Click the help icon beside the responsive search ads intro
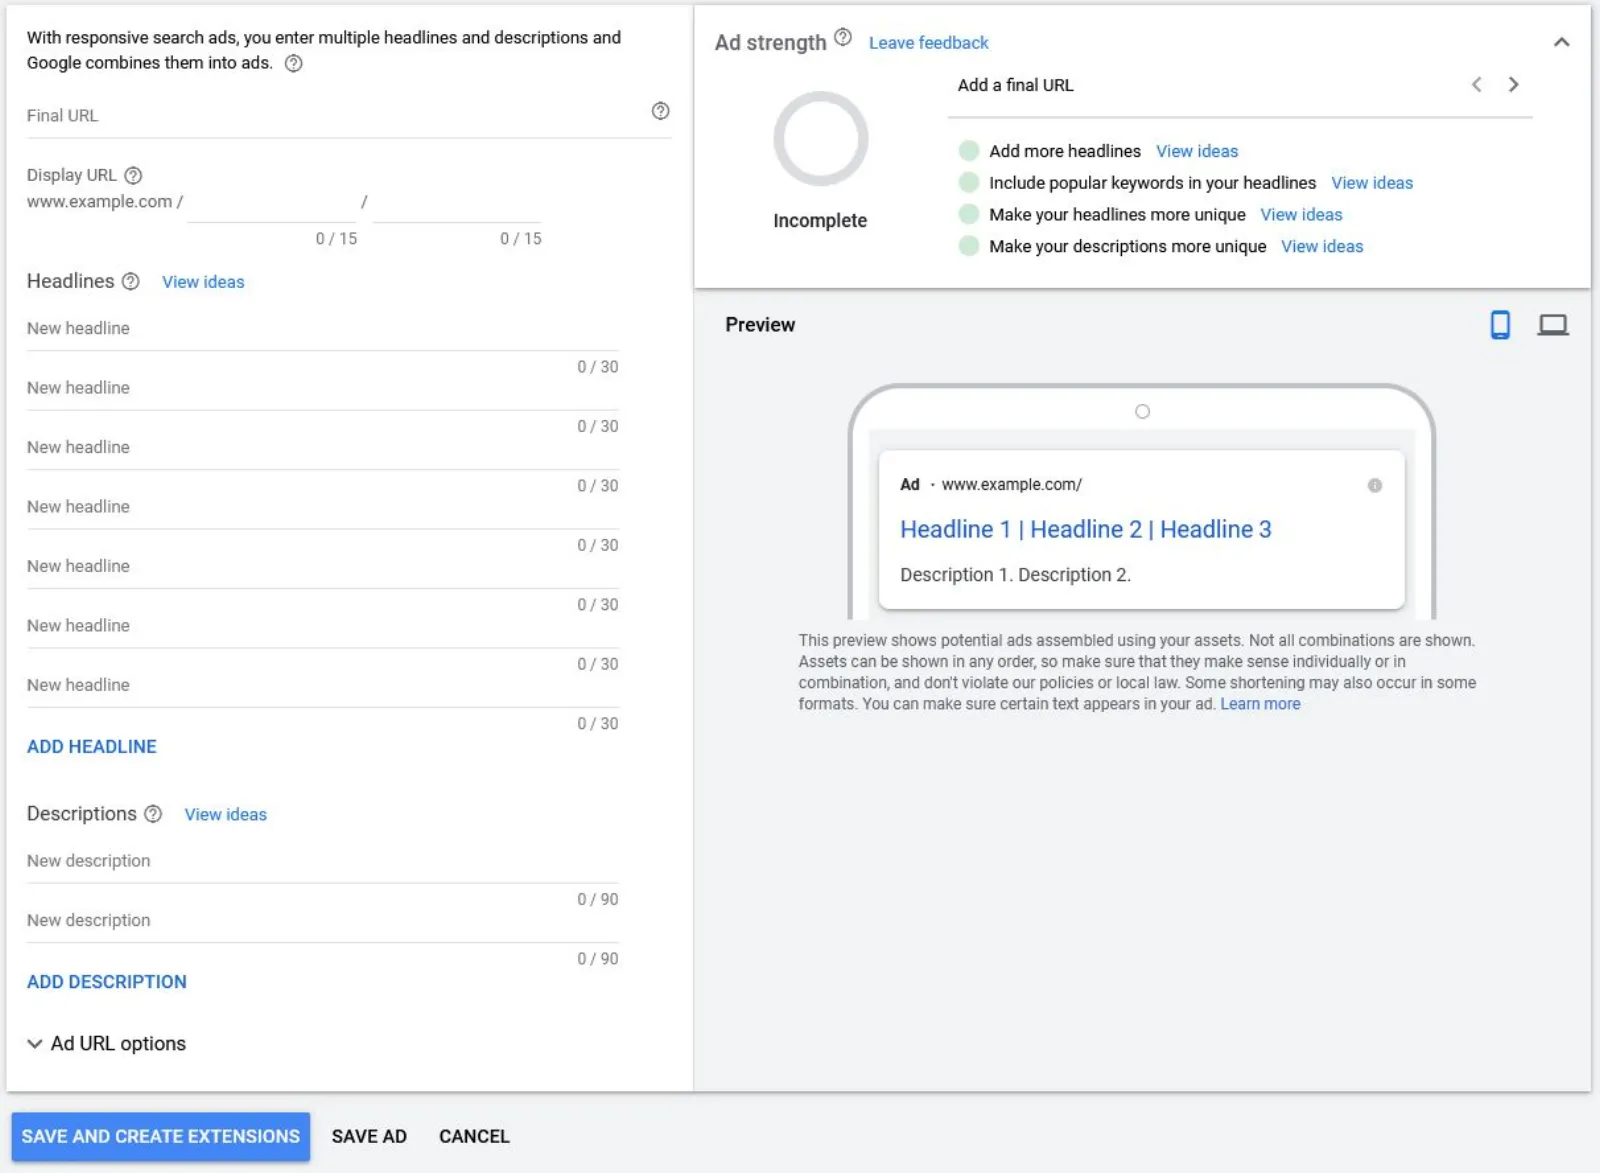 [293, 63]
